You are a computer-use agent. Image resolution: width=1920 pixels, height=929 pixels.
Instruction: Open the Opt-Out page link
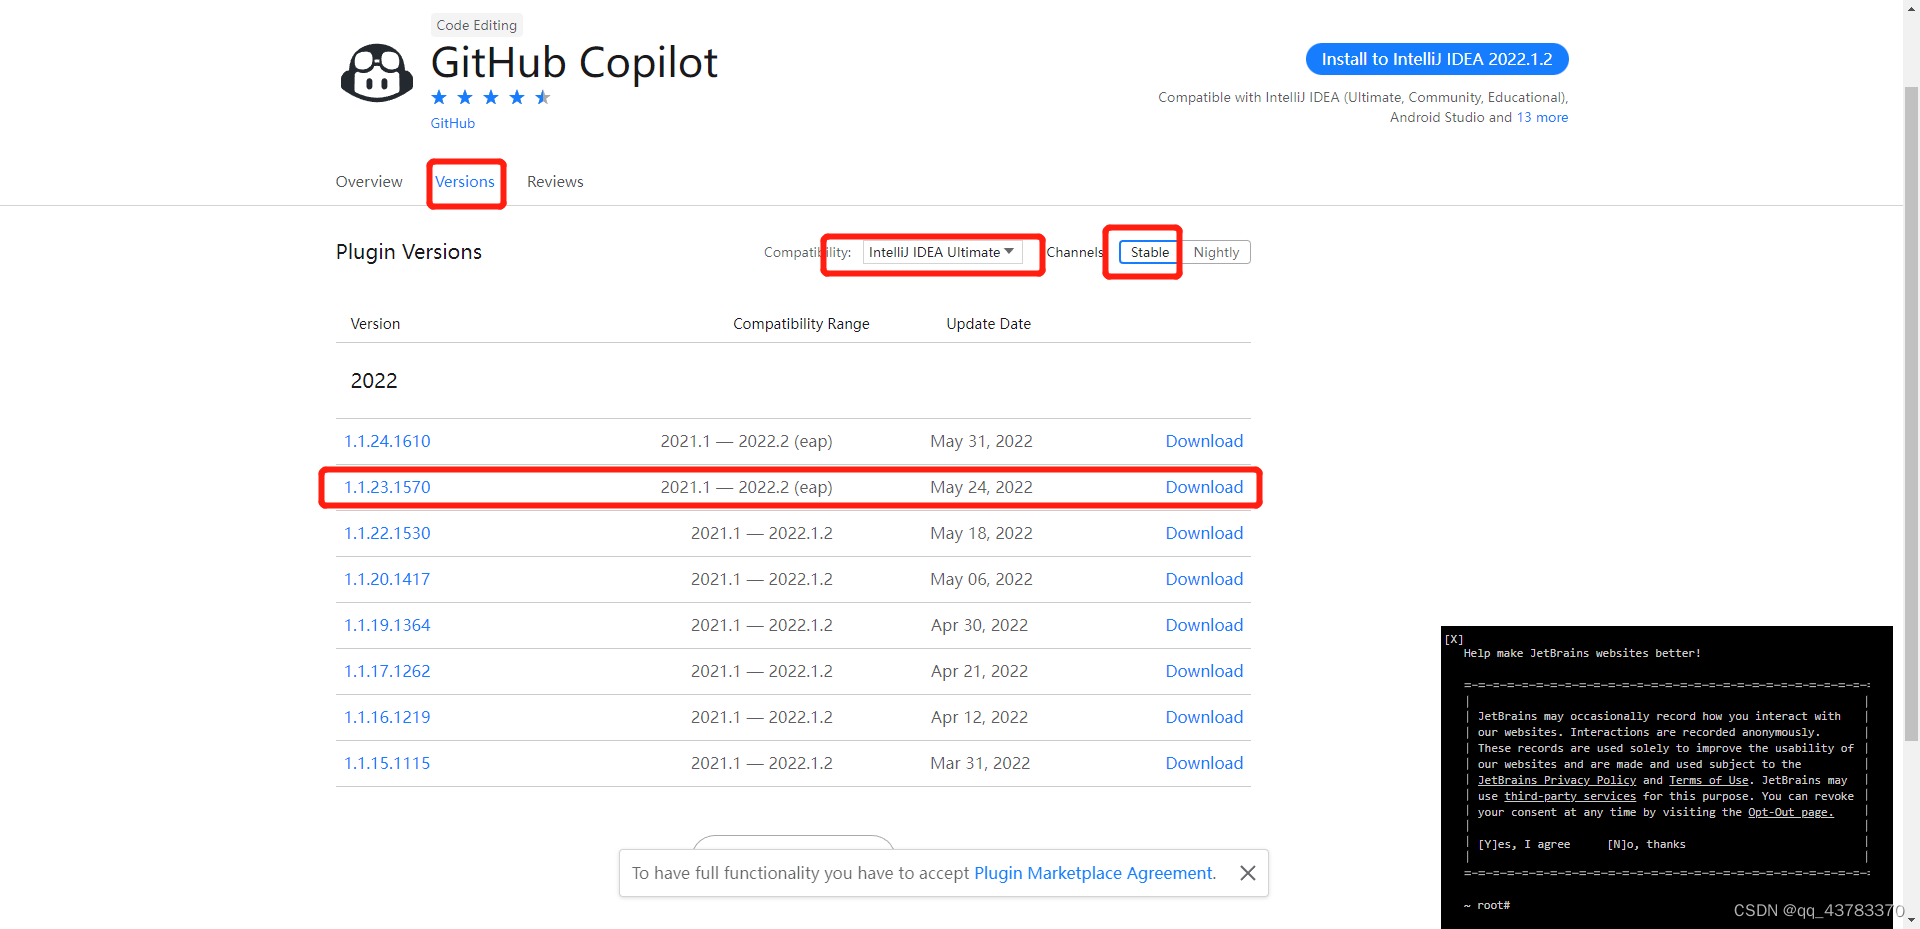click(x=1790, y=812)
